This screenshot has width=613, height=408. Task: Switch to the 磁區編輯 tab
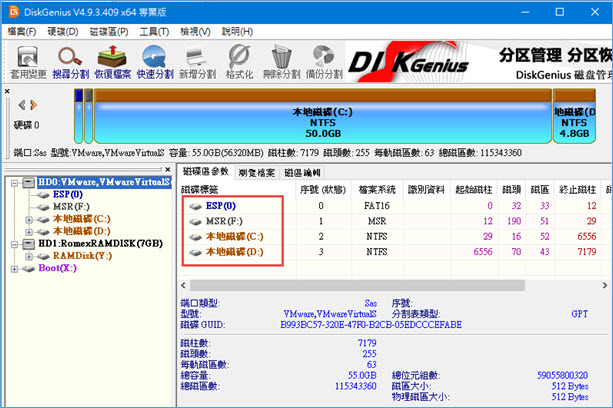302,173
